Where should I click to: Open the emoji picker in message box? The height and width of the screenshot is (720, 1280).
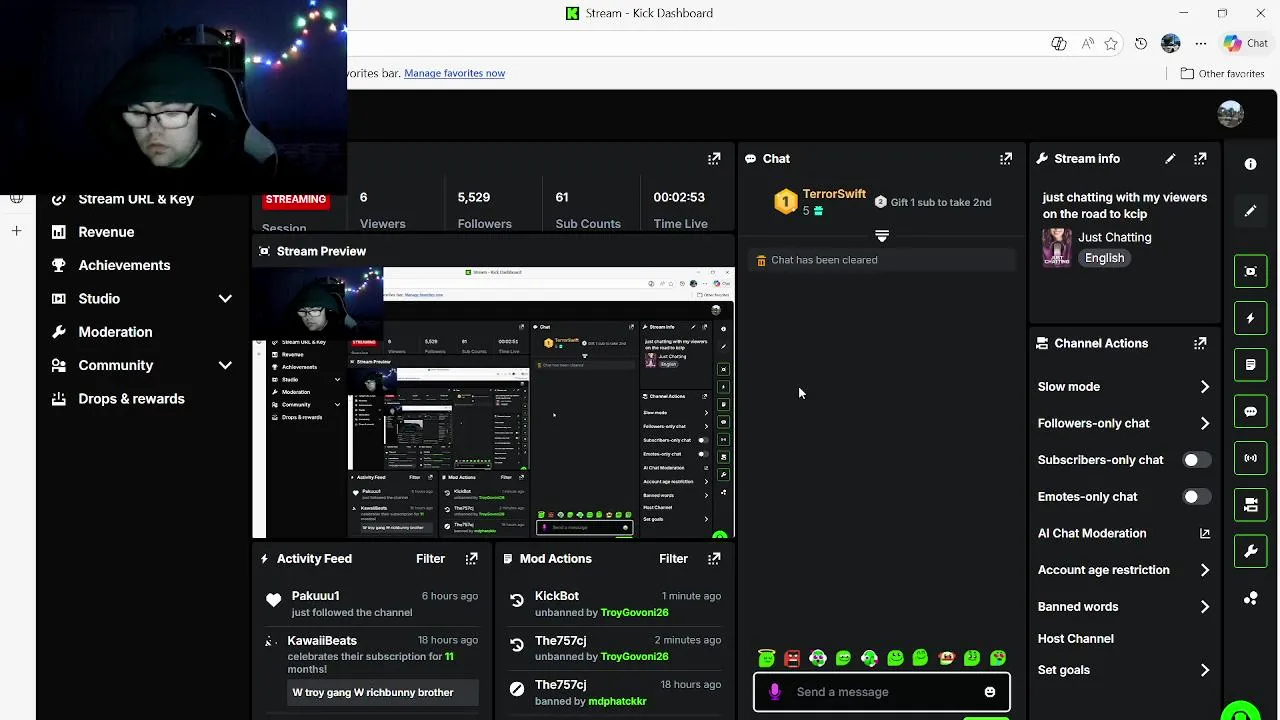tap(990, 692)
